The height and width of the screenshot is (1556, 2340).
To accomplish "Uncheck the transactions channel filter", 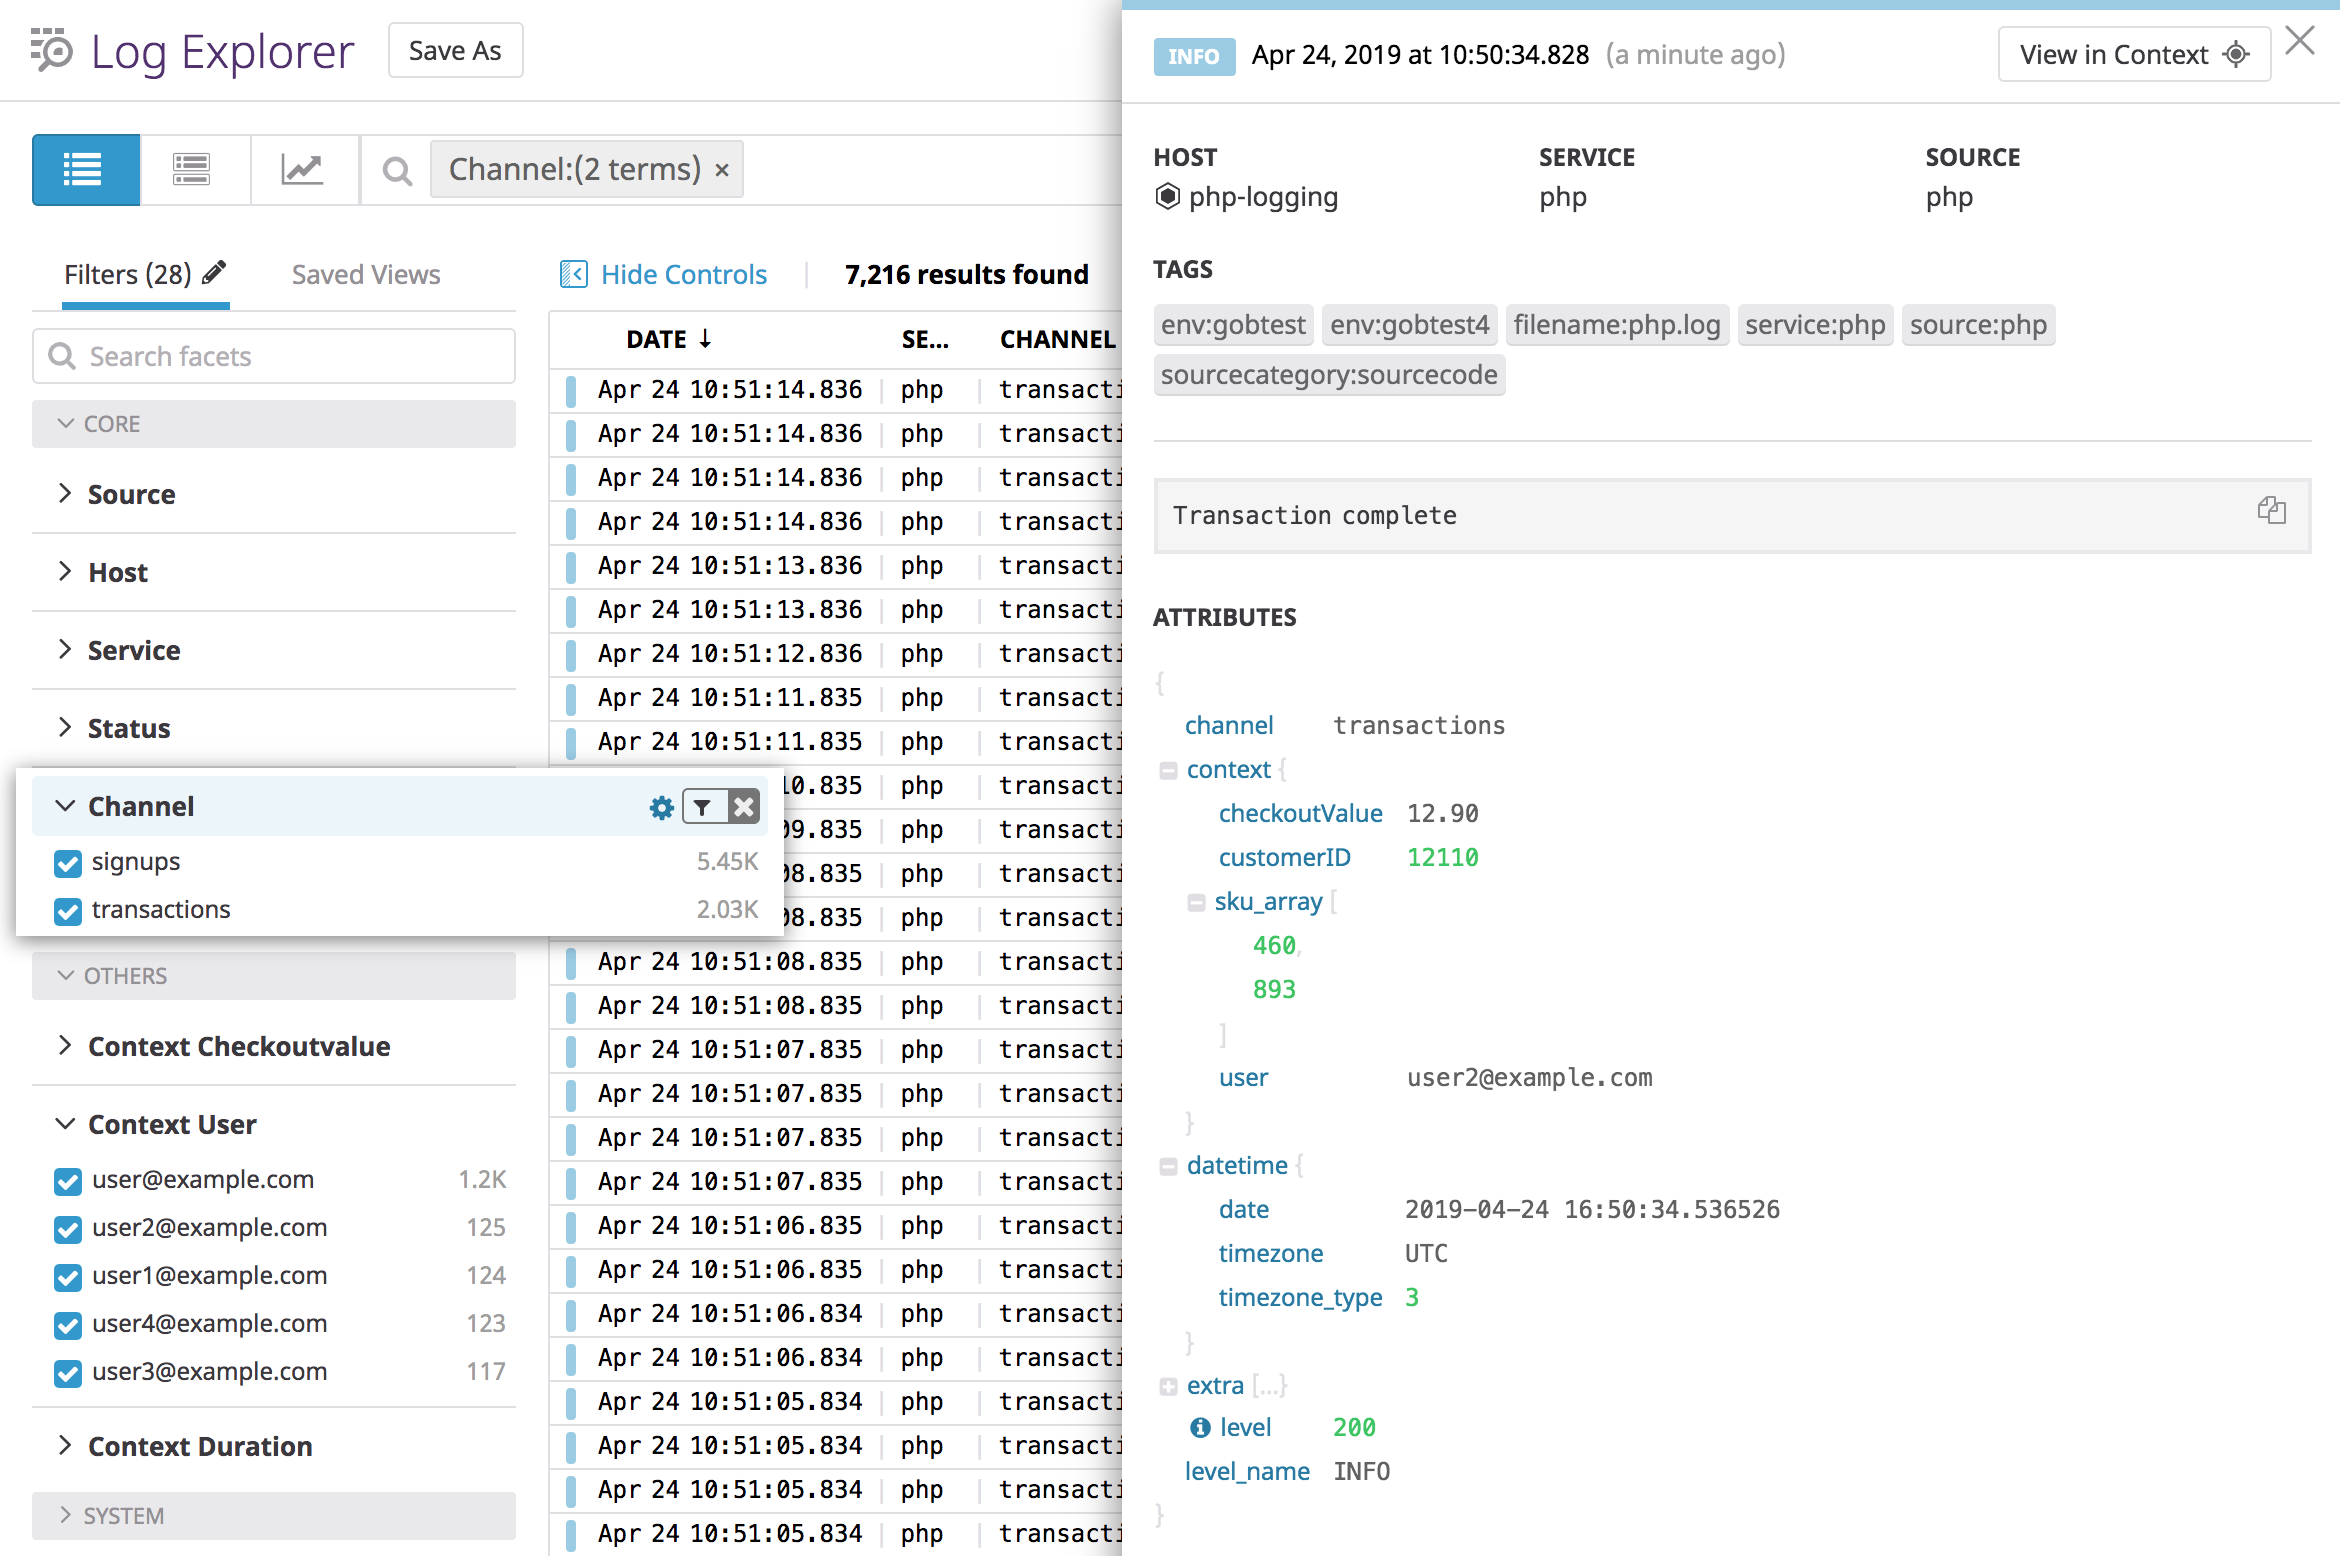I will tap(67, 910).
